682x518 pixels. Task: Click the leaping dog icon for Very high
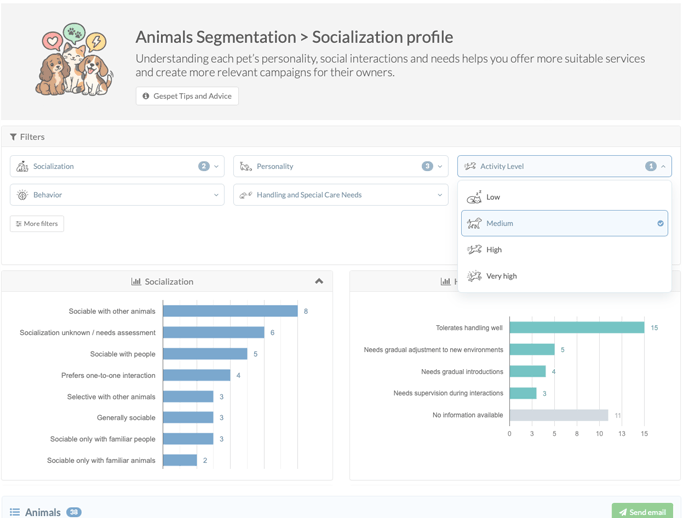point(474,276)
